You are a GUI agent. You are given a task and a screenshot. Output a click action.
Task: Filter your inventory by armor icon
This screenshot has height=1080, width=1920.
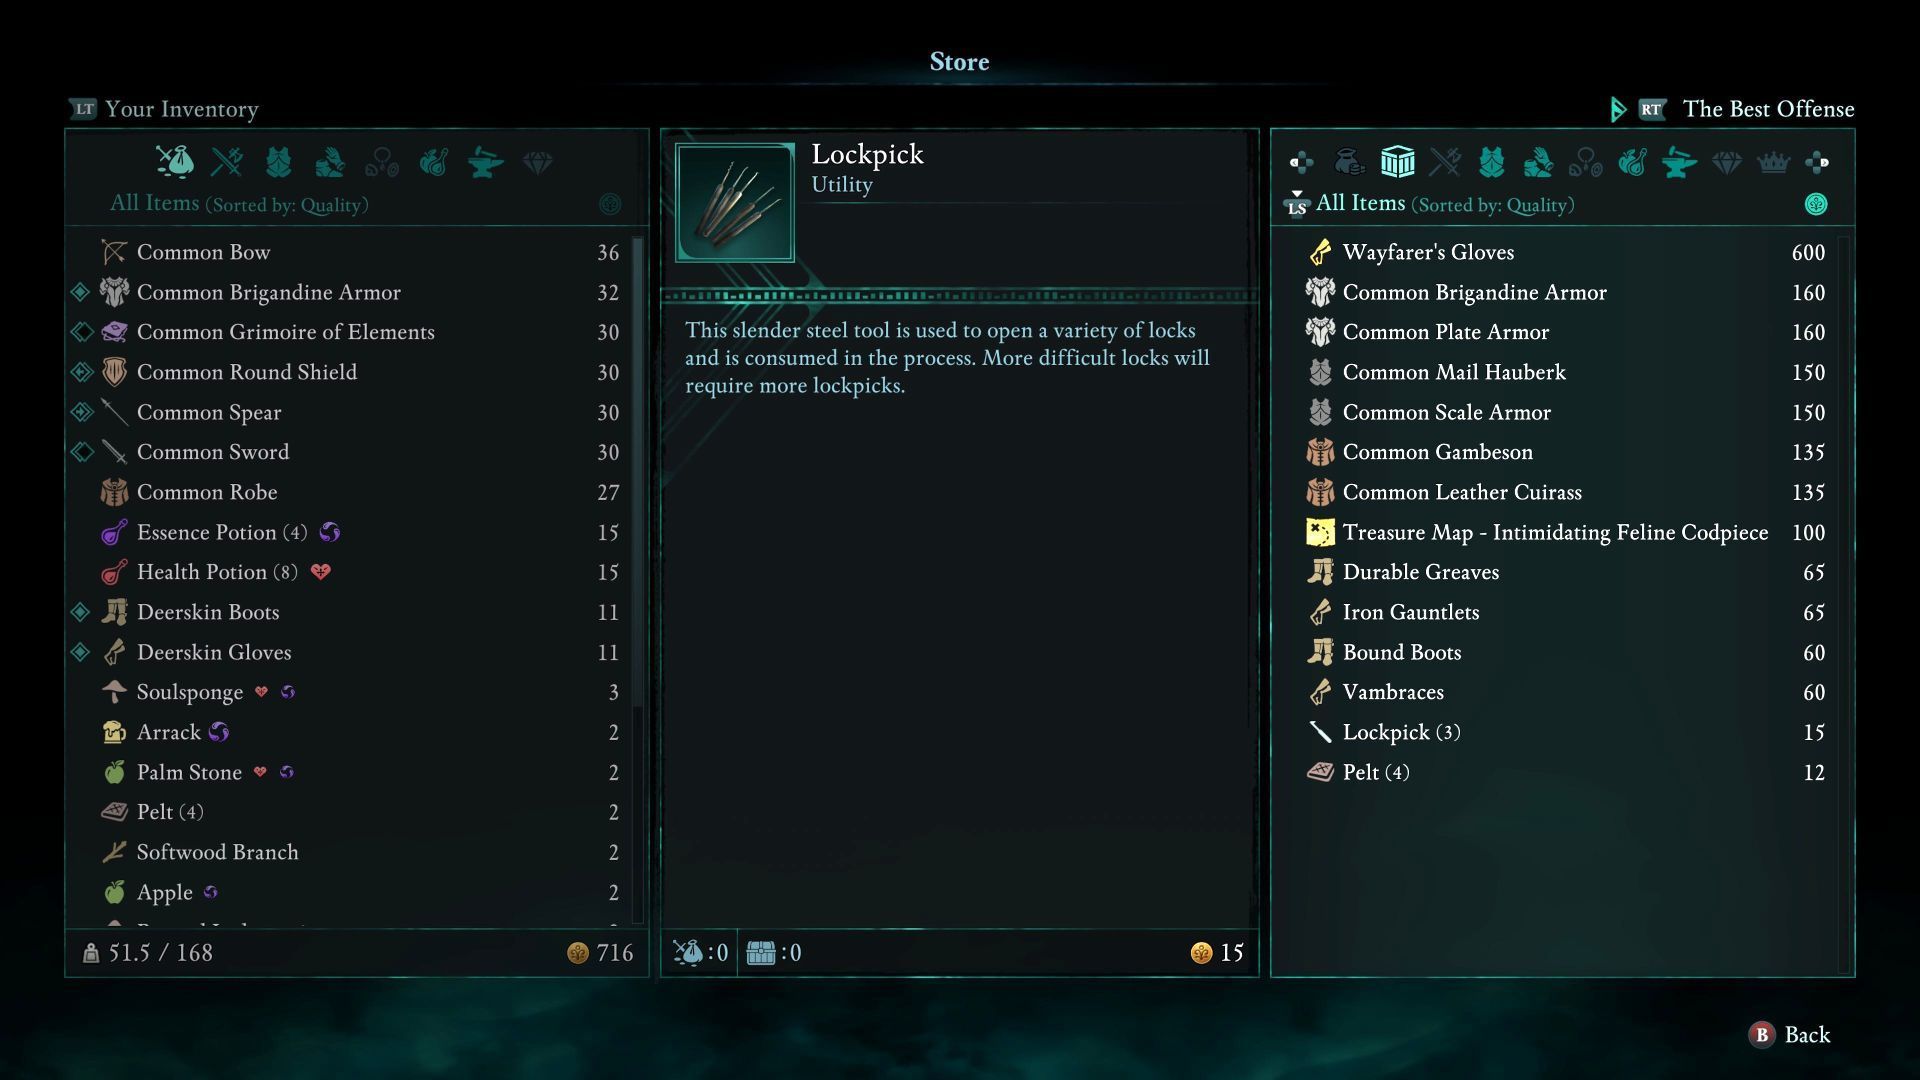click(278, 162)
